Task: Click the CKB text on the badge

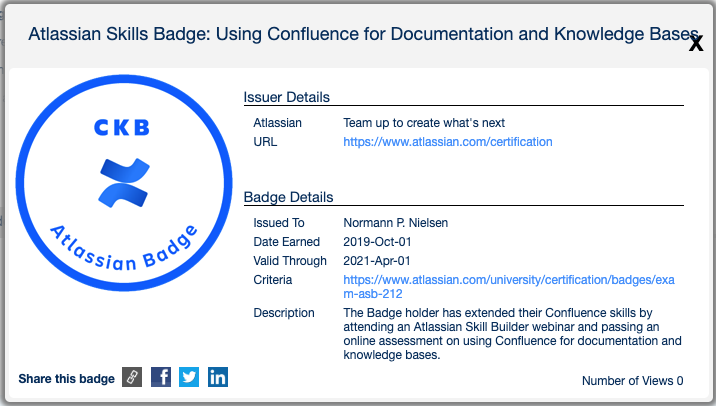Action: [x=121, y=128]
